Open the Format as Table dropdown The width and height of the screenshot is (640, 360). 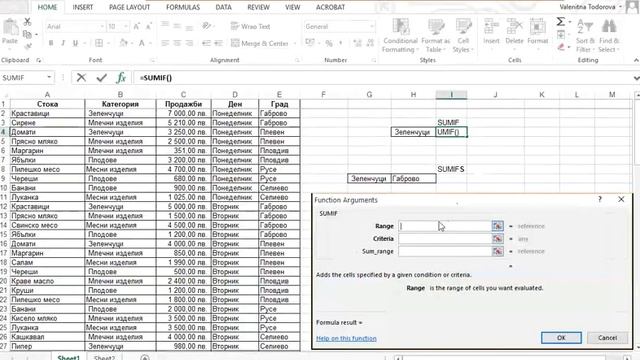pos(436,36)
